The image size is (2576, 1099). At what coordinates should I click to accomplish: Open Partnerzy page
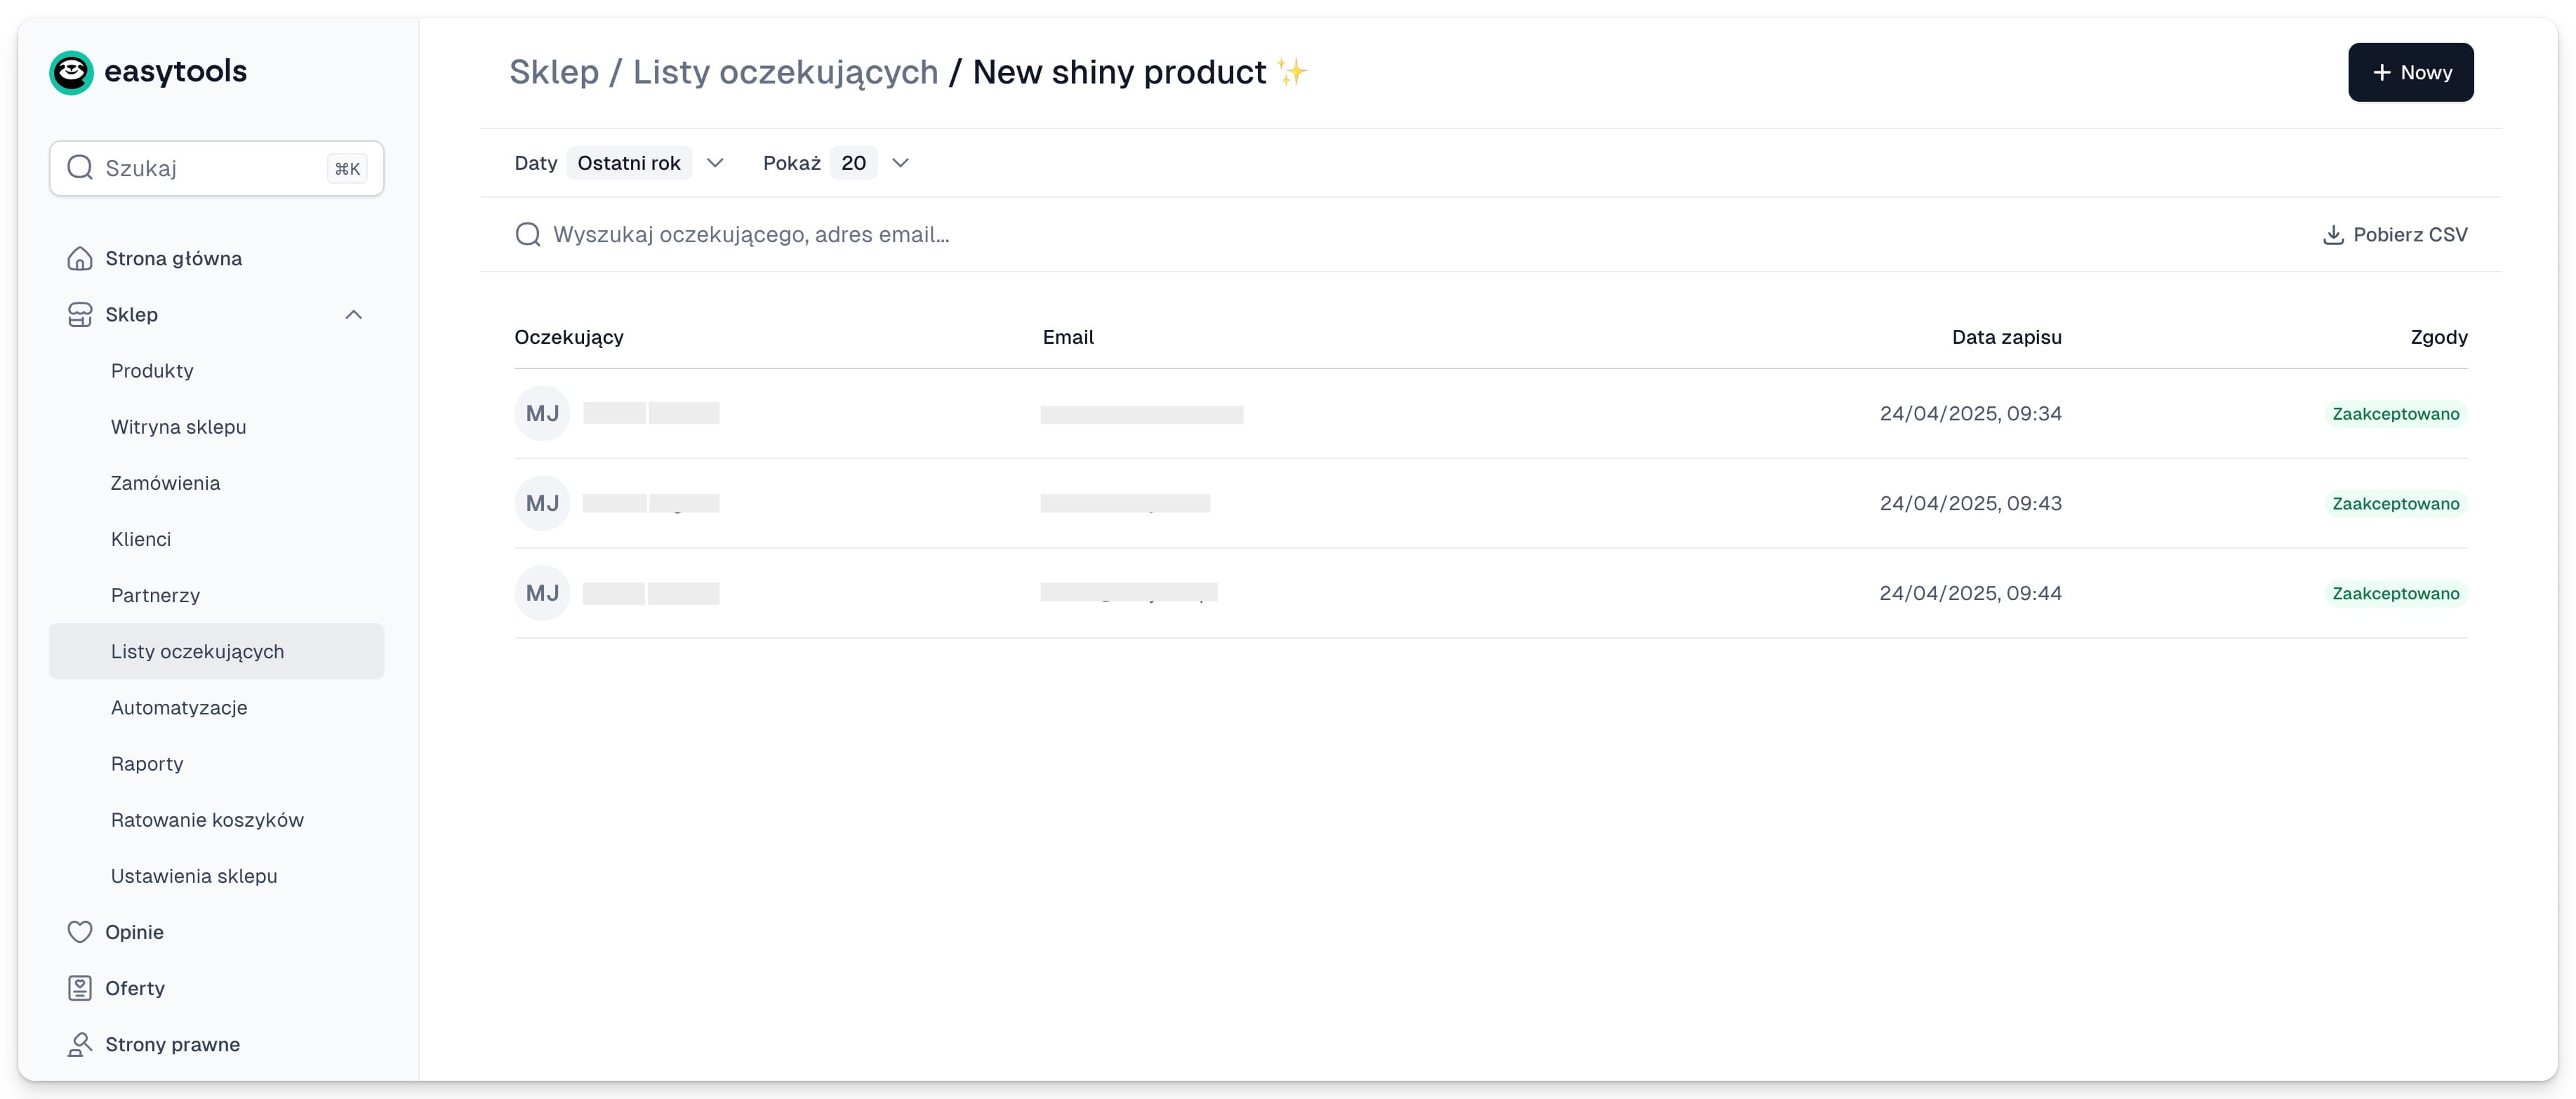(216, 595)
